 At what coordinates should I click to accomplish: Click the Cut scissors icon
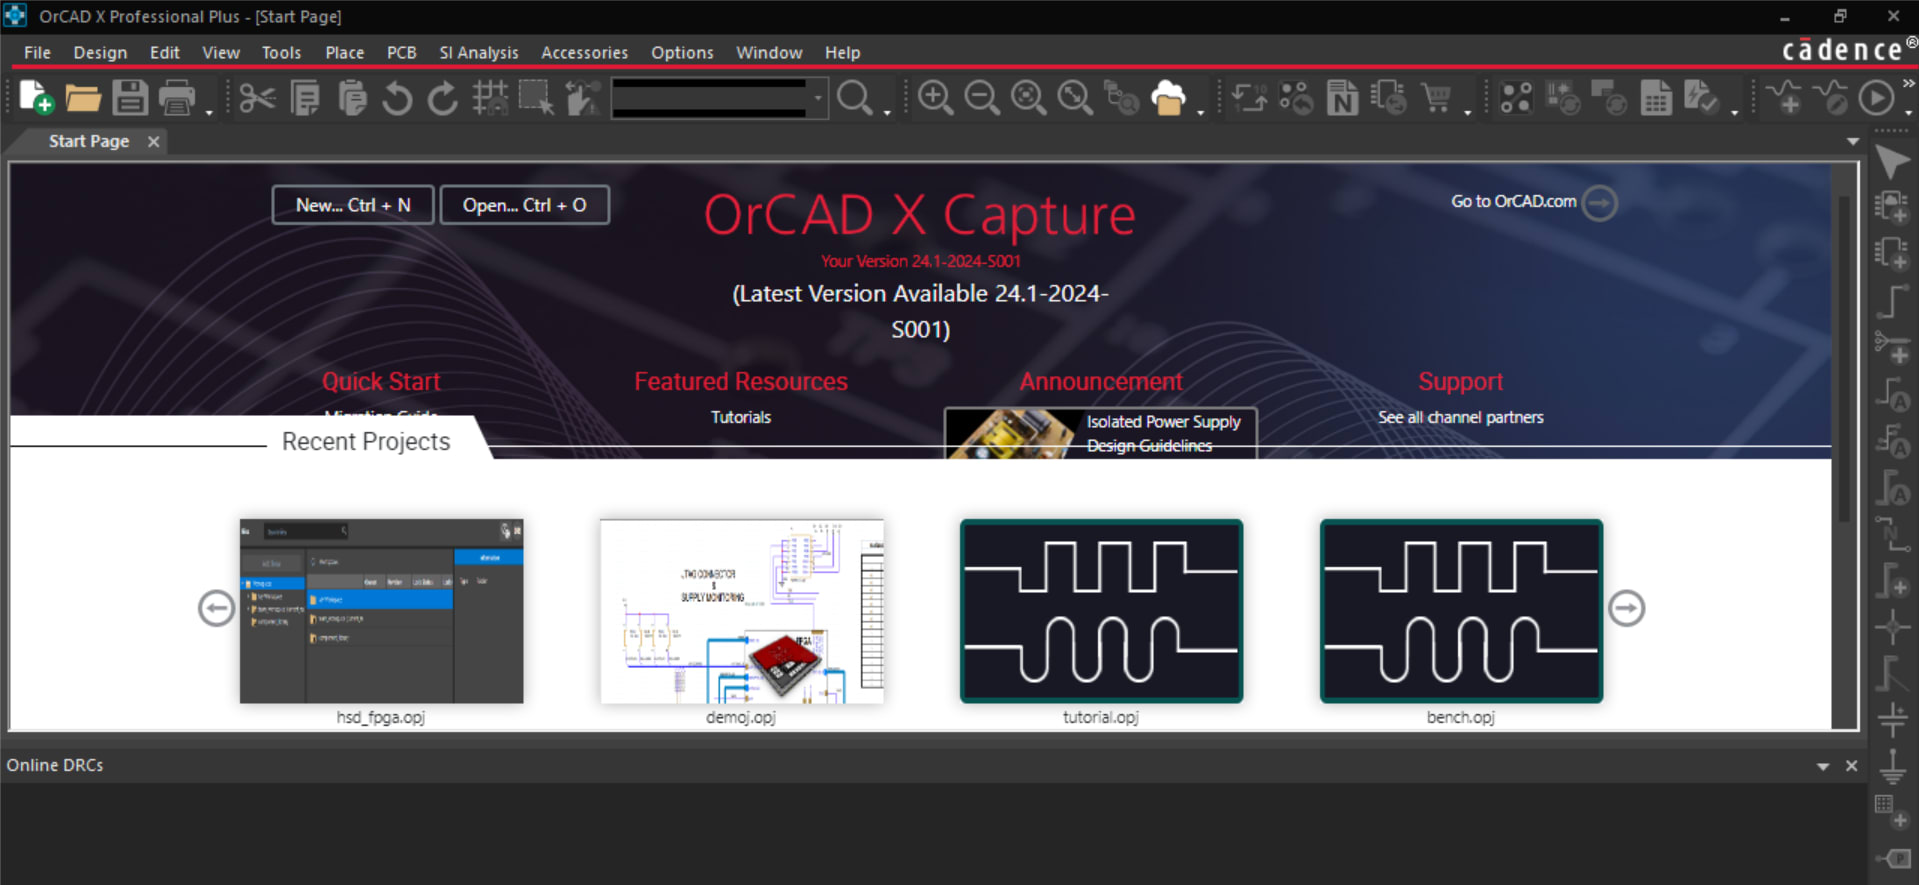(x=257, y=98)
